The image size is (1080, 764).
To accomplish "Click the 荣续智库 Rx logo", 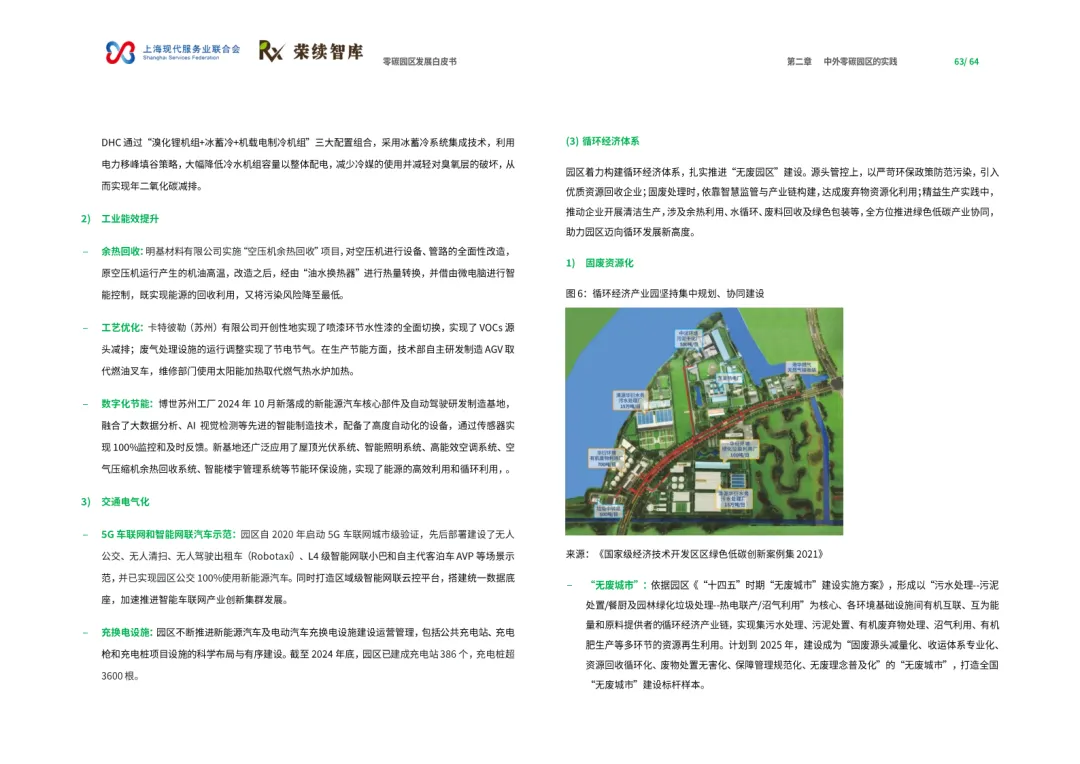I will coord(311,51).
